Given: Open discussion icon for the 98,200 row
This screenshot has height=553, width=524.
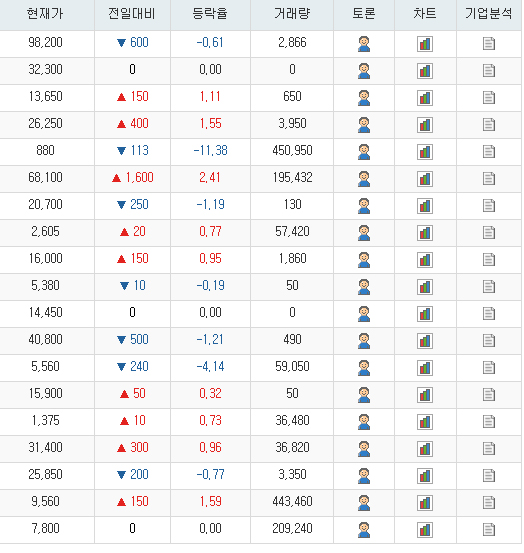Looking at the screenshot, I should (364, 44).
